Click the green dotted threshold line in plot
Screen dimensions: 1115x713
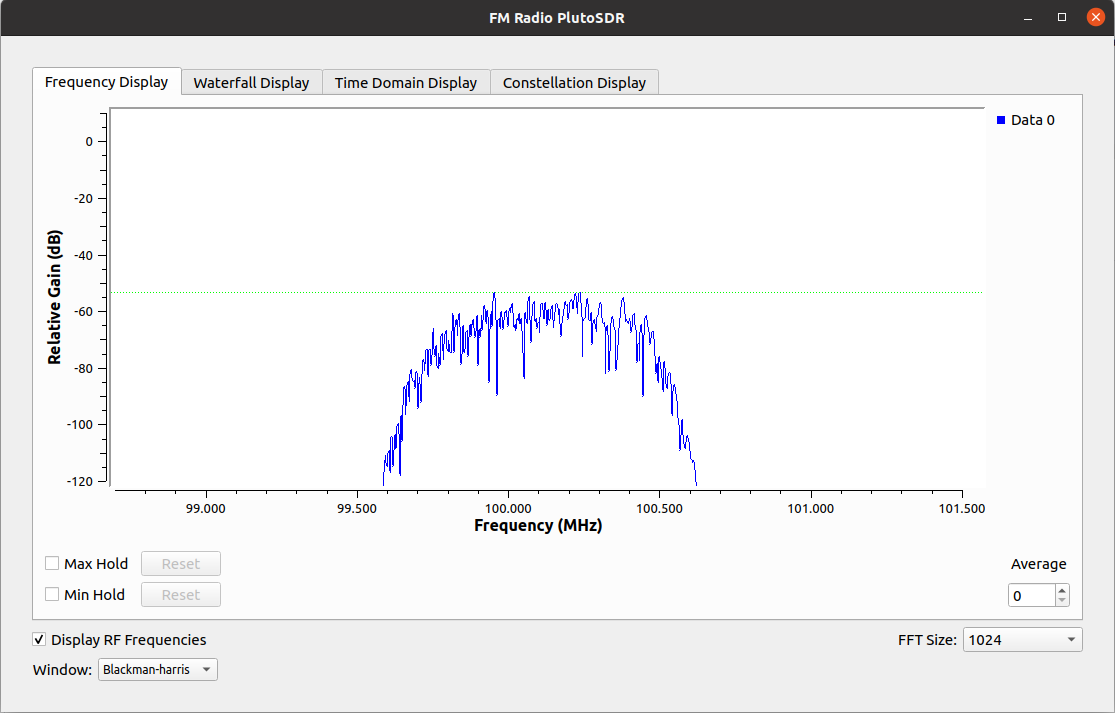[800, 293]
